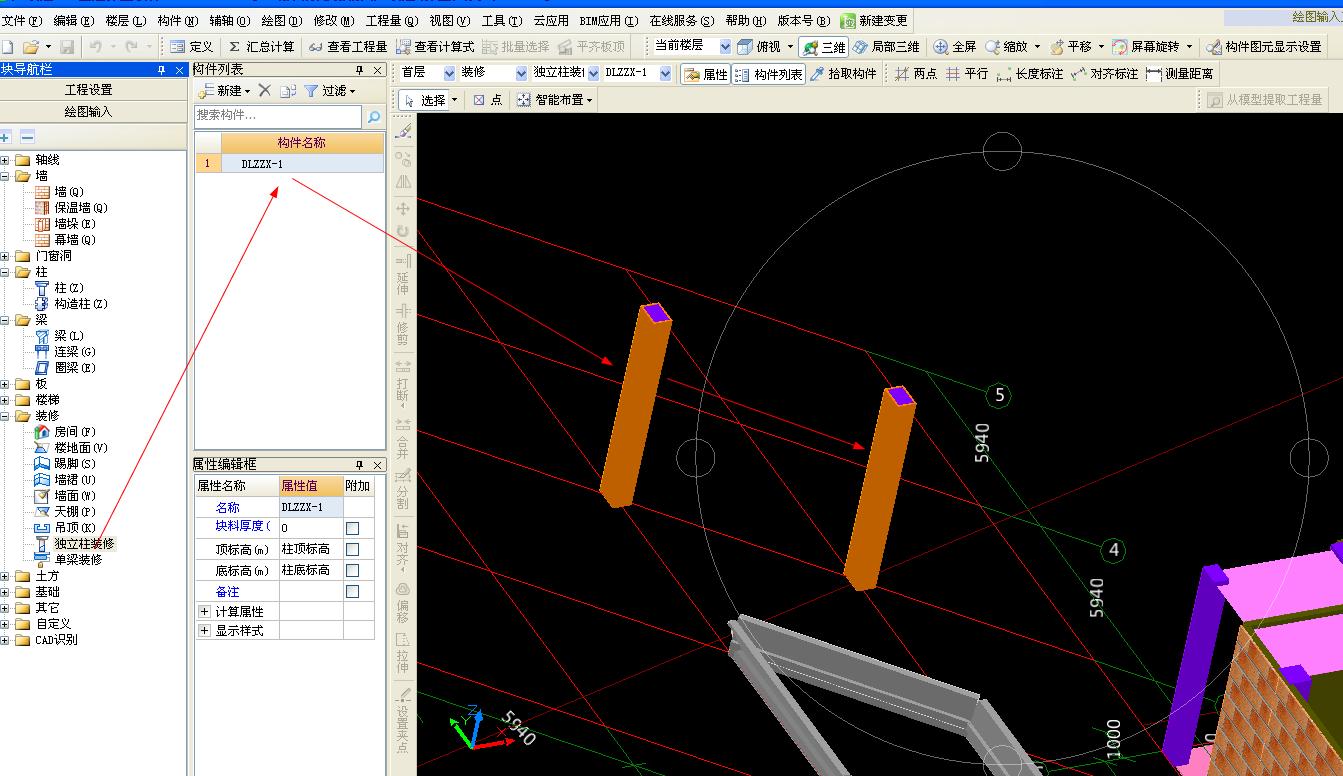Expand the 轴线 tree node
1343x776 pixels.
click(5, 160)
